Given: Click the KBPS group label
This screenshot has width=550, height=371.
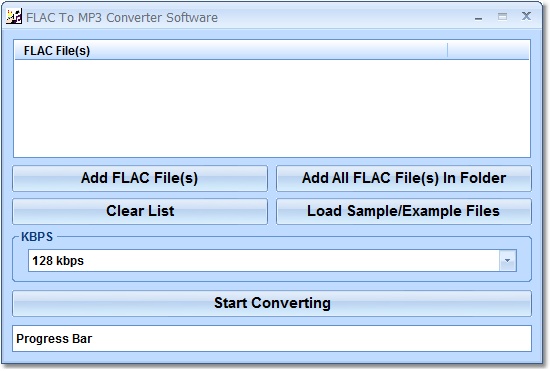Looking at the screenshot, I should pos(37,237).
